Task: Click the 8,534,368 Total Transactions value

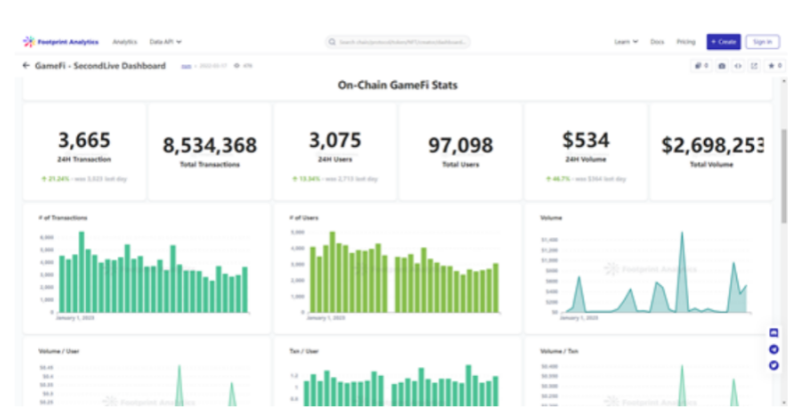Action: [210, 145]
